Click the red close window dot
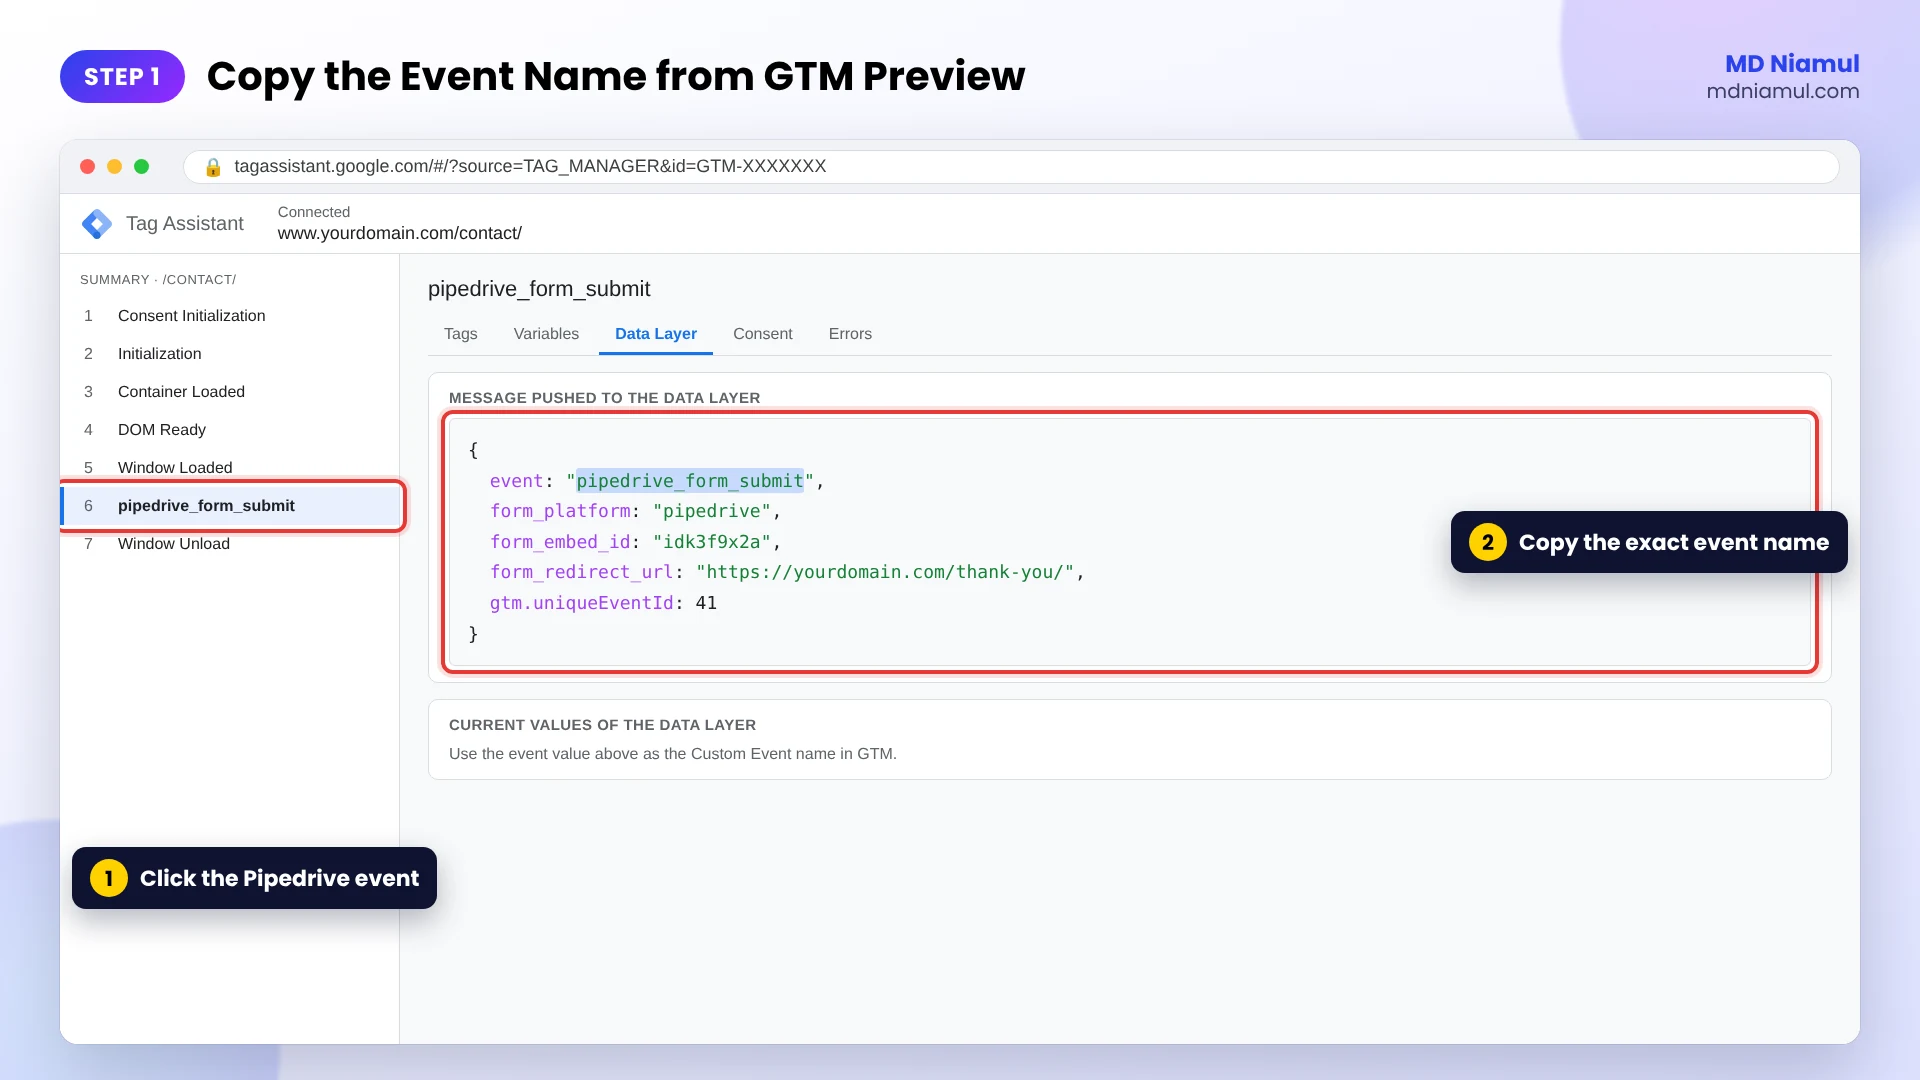The height and width of the screenshot is (1080, 1920). pos(88,167)
